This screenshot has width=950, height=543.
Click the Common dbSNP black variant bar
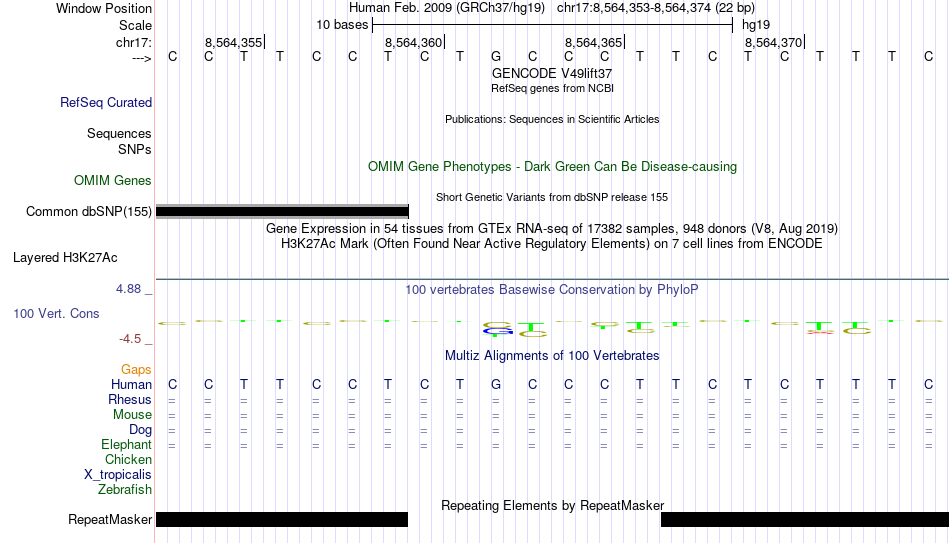pyautogui.click(x=282, y=212)
